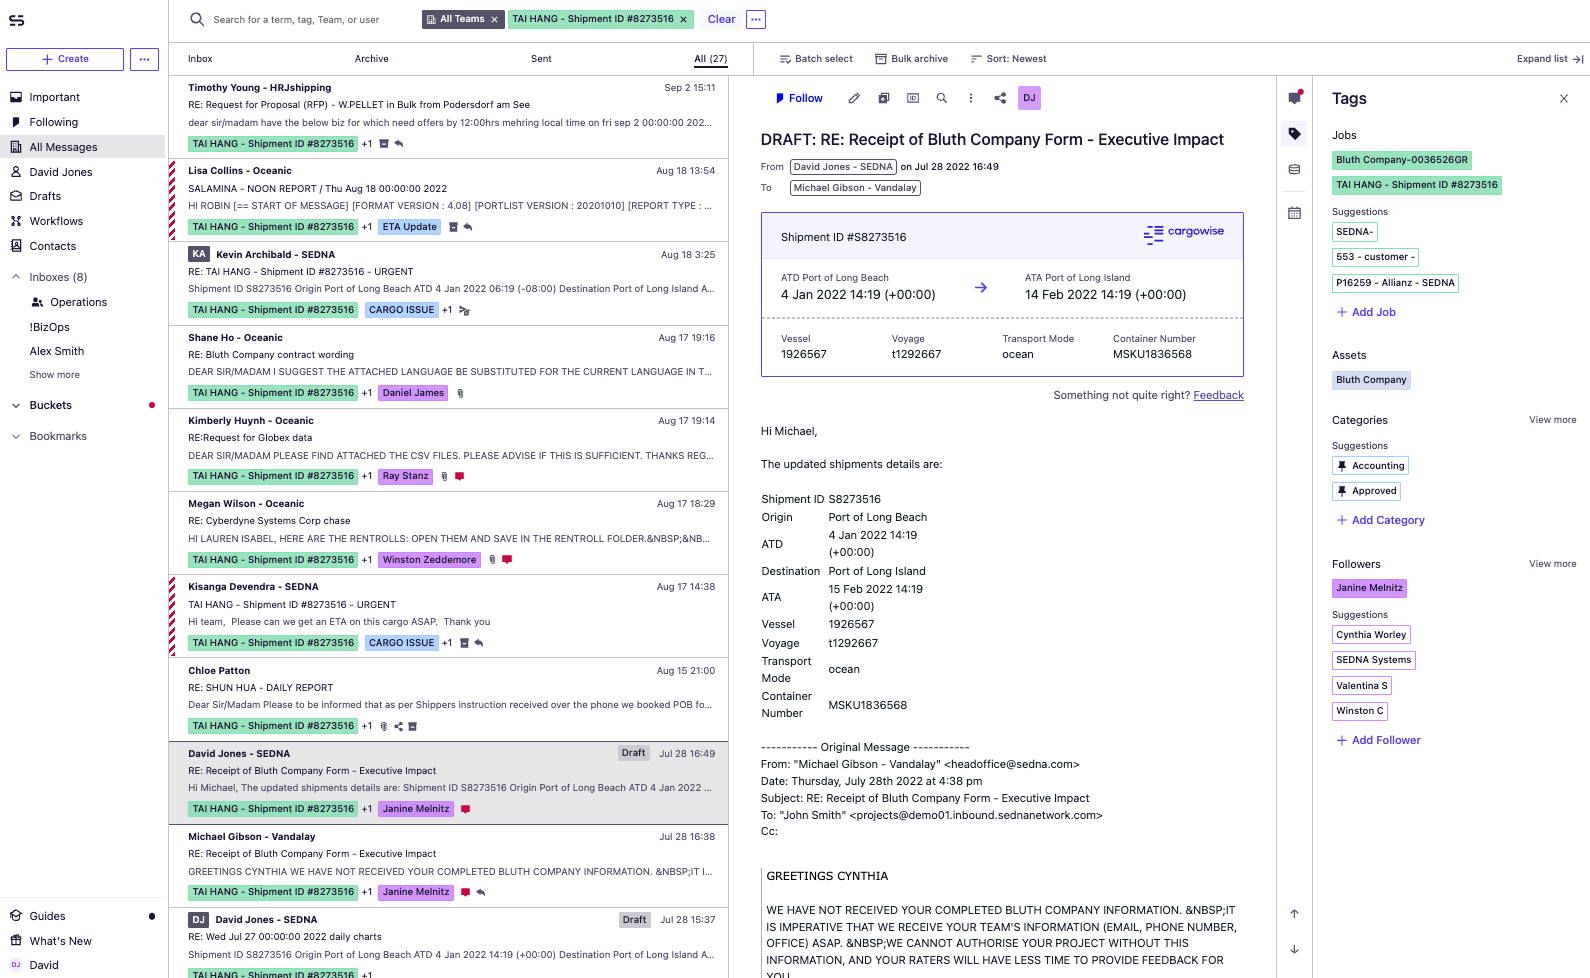This screenshot has height=978, width=1590.
Task: Add the P16259 - Allianz - SEDNA suggested job
Action: click(x=1395, y=283)
